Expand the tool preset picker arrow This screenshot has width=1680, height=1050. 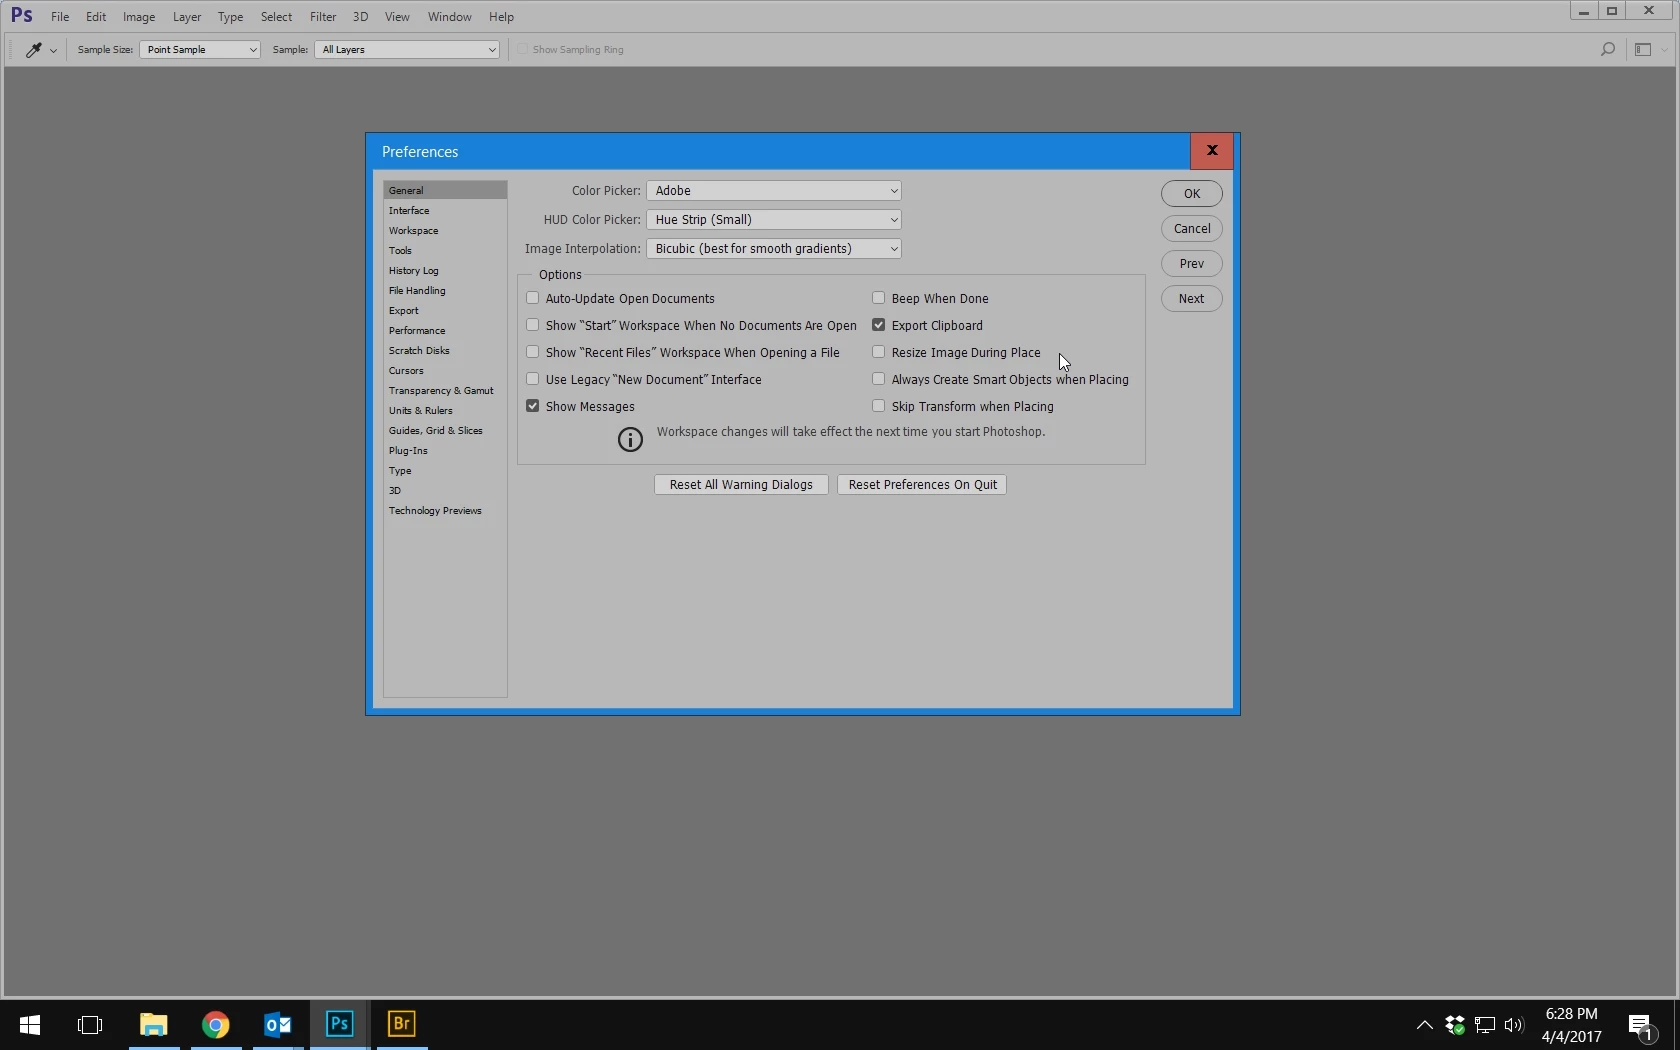click(53, 50)
